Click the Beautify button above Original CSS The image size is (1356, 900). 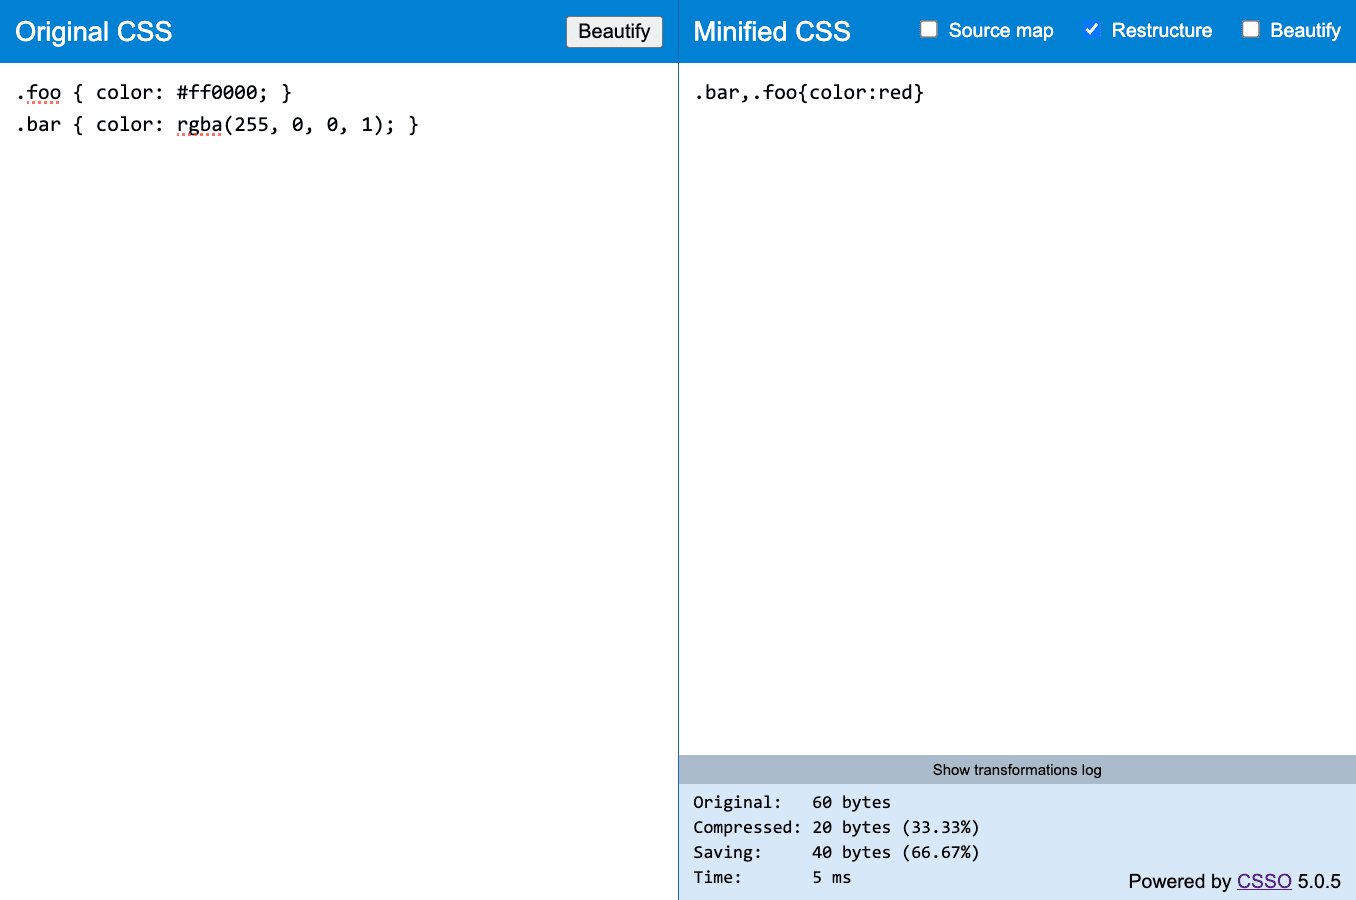[x=614, y=31]
